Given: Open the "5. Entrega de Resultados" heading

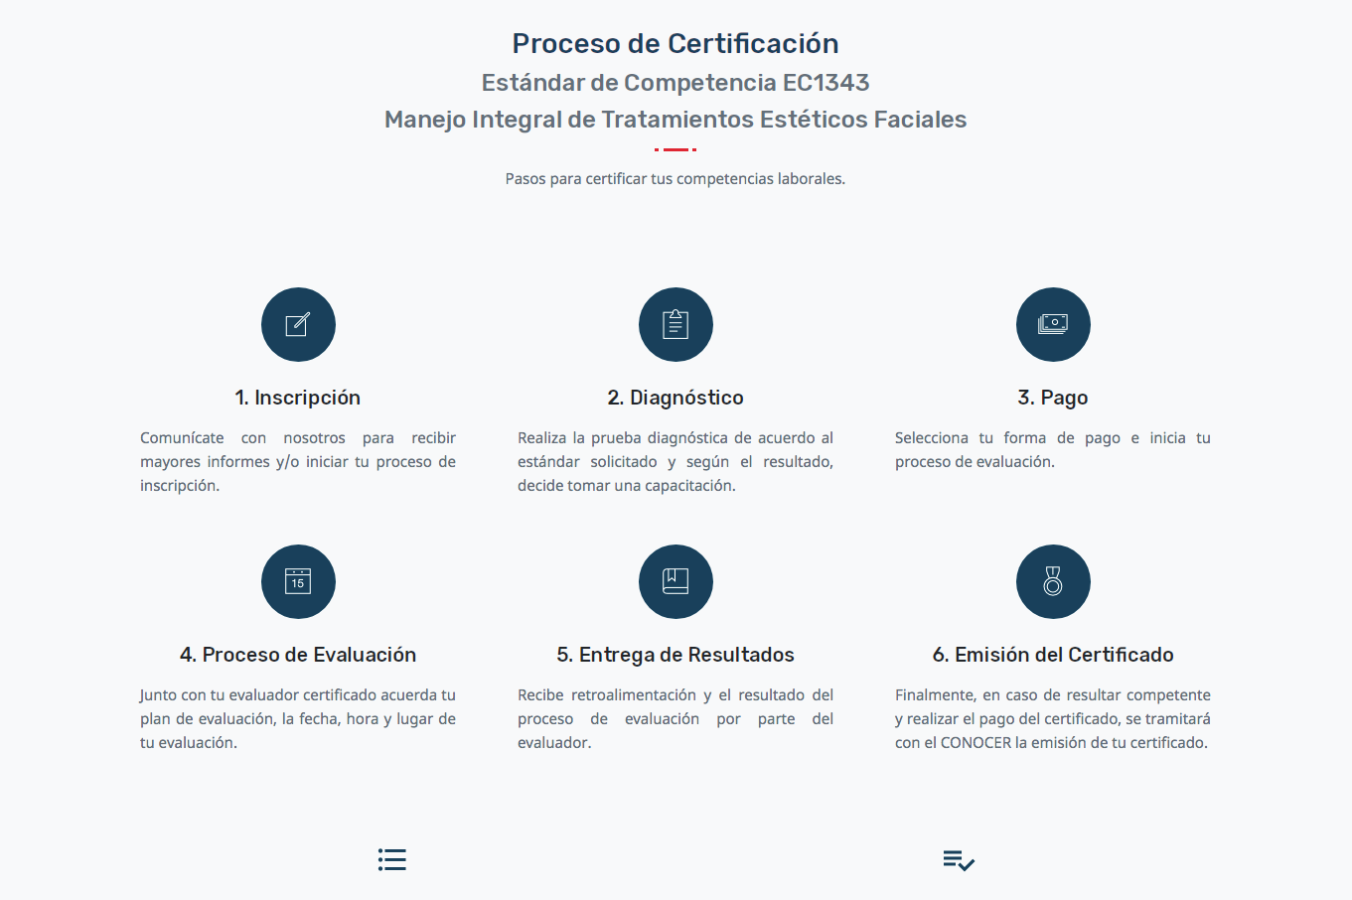Looking at the screenshot, I should (x=676, y=655).
